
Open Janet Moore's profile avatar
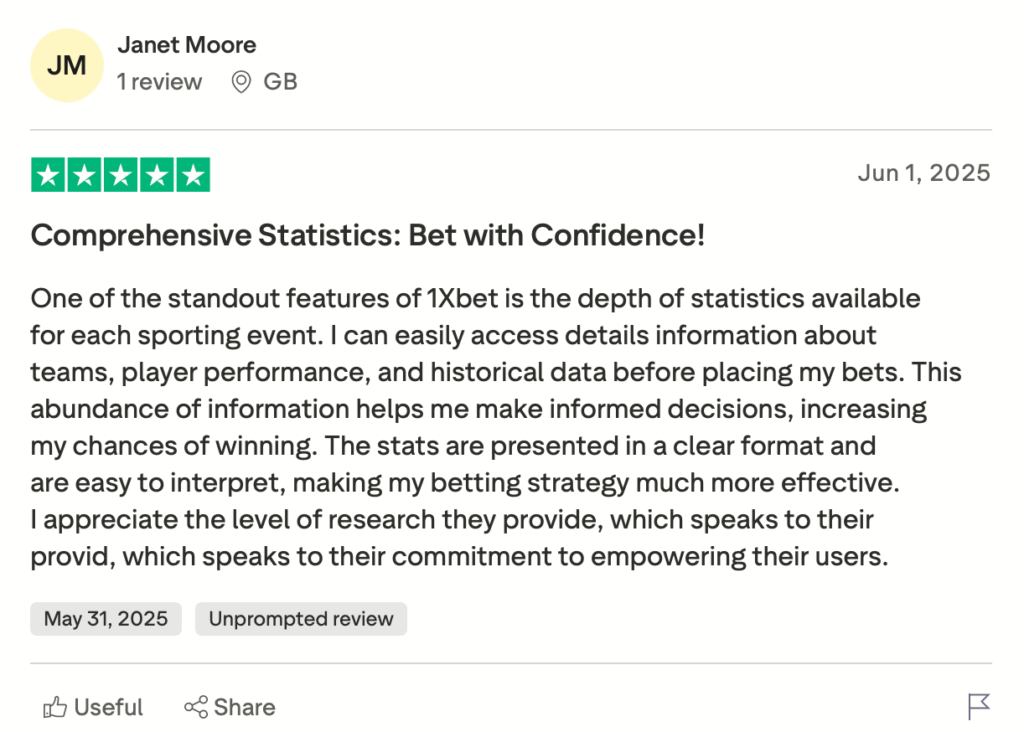(65, 65)
